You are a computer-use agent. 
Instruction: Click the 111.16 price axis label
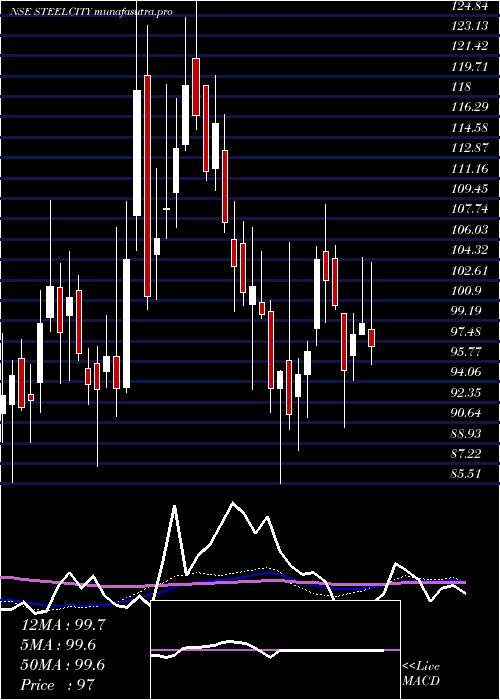[x=470, y=168]
